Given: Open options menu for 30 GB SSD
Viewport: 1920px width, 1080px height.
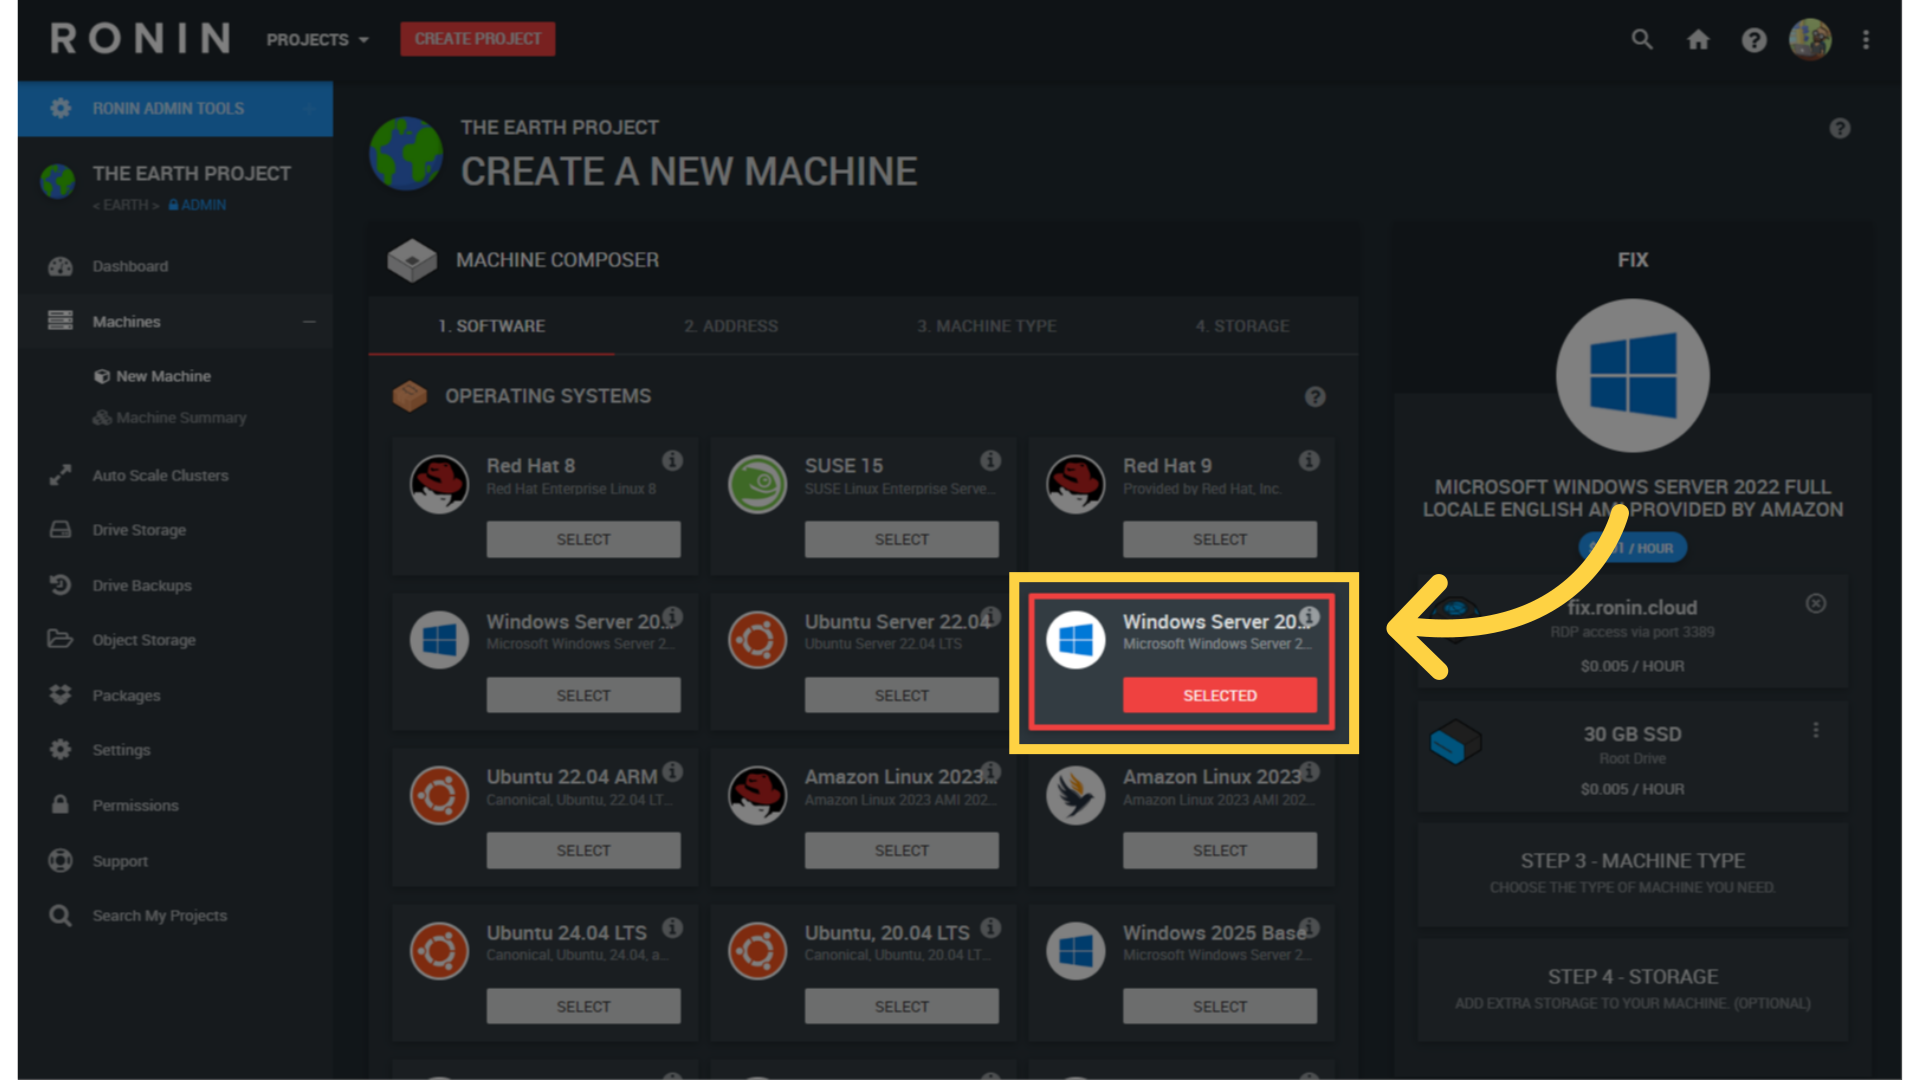Looking at the screenshot, I should 1815,730.
